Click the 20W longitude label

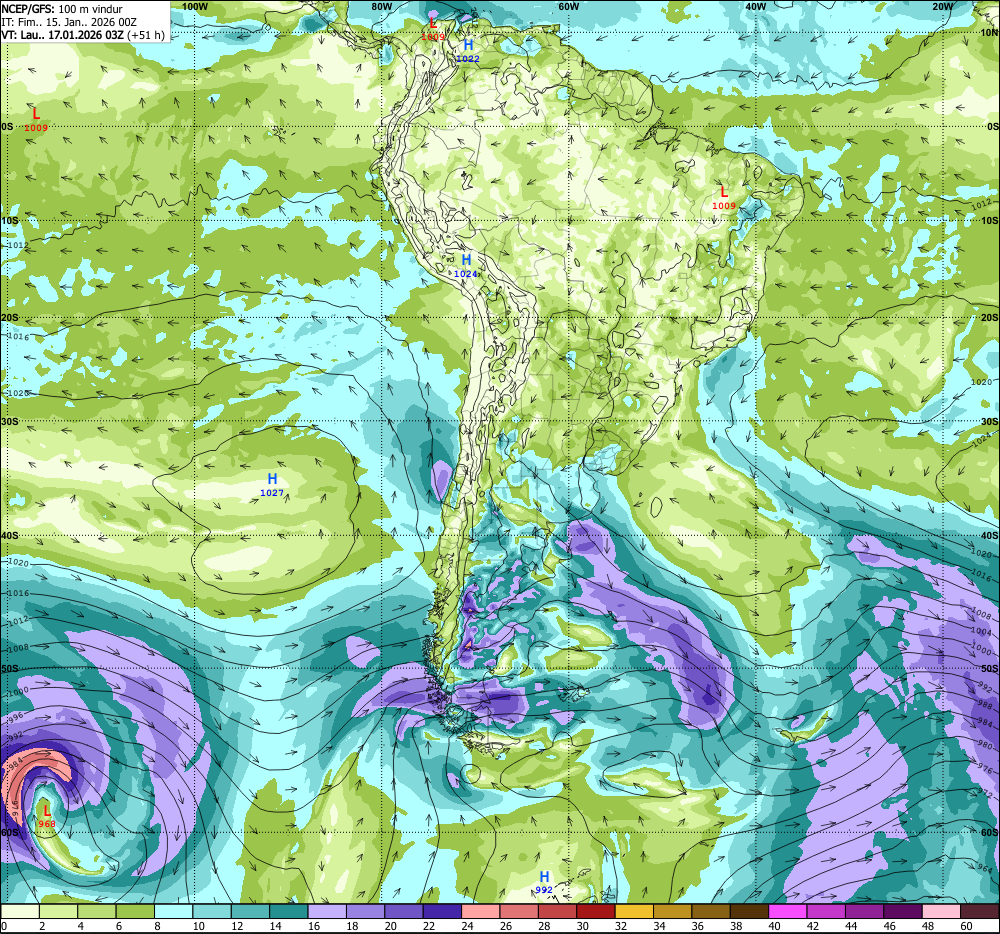click(x=942, y=6)
